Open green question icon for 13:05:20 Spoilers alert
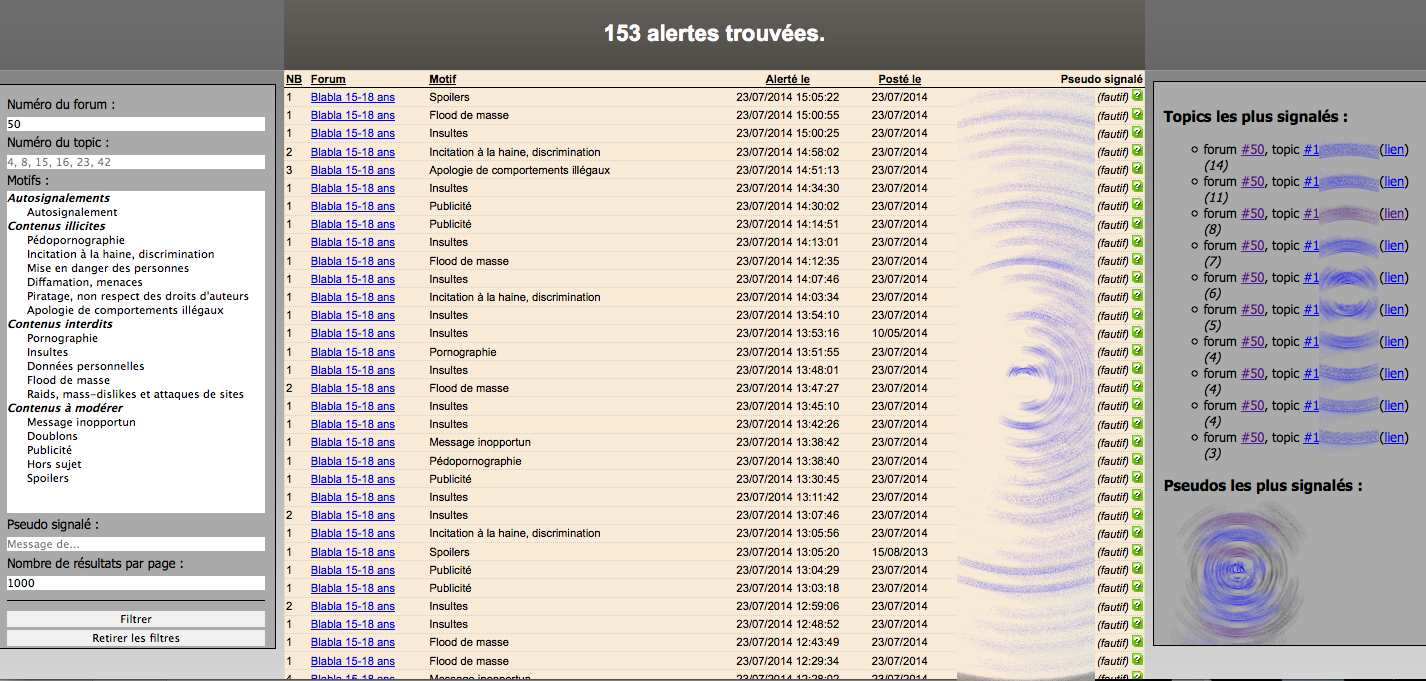Viewport: 1426px width, 681px height. [x=1137, y=552]
